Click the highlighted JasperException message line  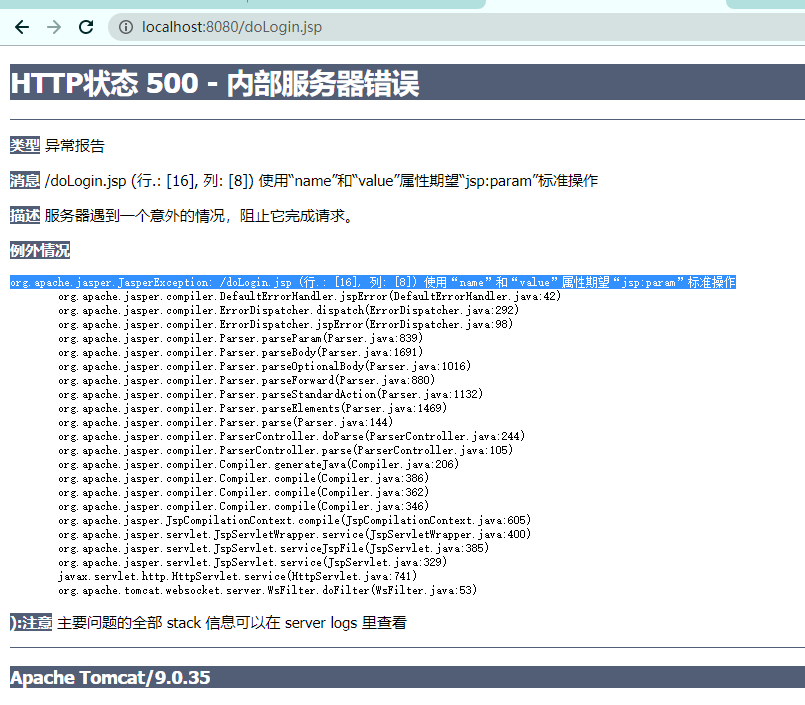pos(370,282)
